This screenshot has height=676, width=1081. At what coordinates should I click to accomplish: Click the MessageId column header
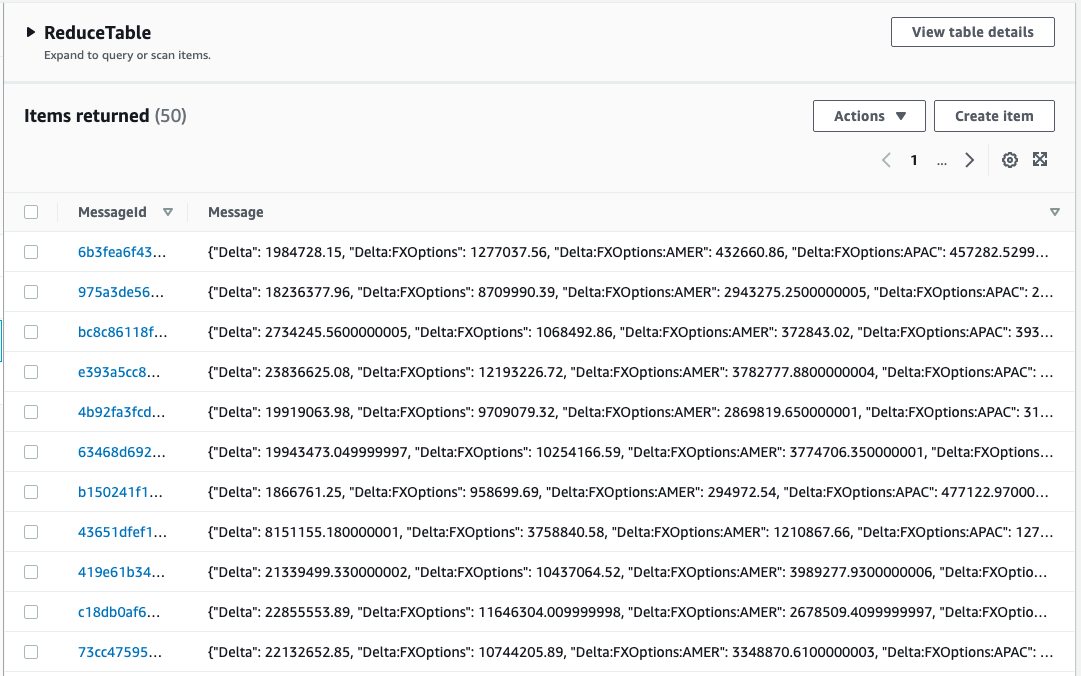pyautogui.click(x=112, y=212)
